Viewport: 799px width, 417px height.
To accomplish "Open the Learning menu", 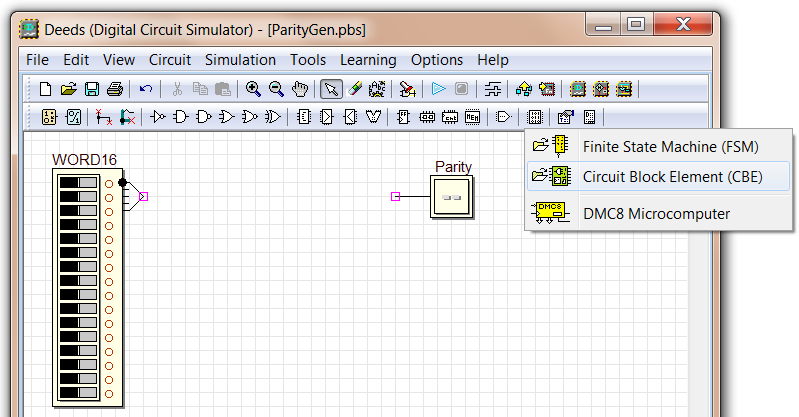I will pyautogui.click(x=368, y=60).
